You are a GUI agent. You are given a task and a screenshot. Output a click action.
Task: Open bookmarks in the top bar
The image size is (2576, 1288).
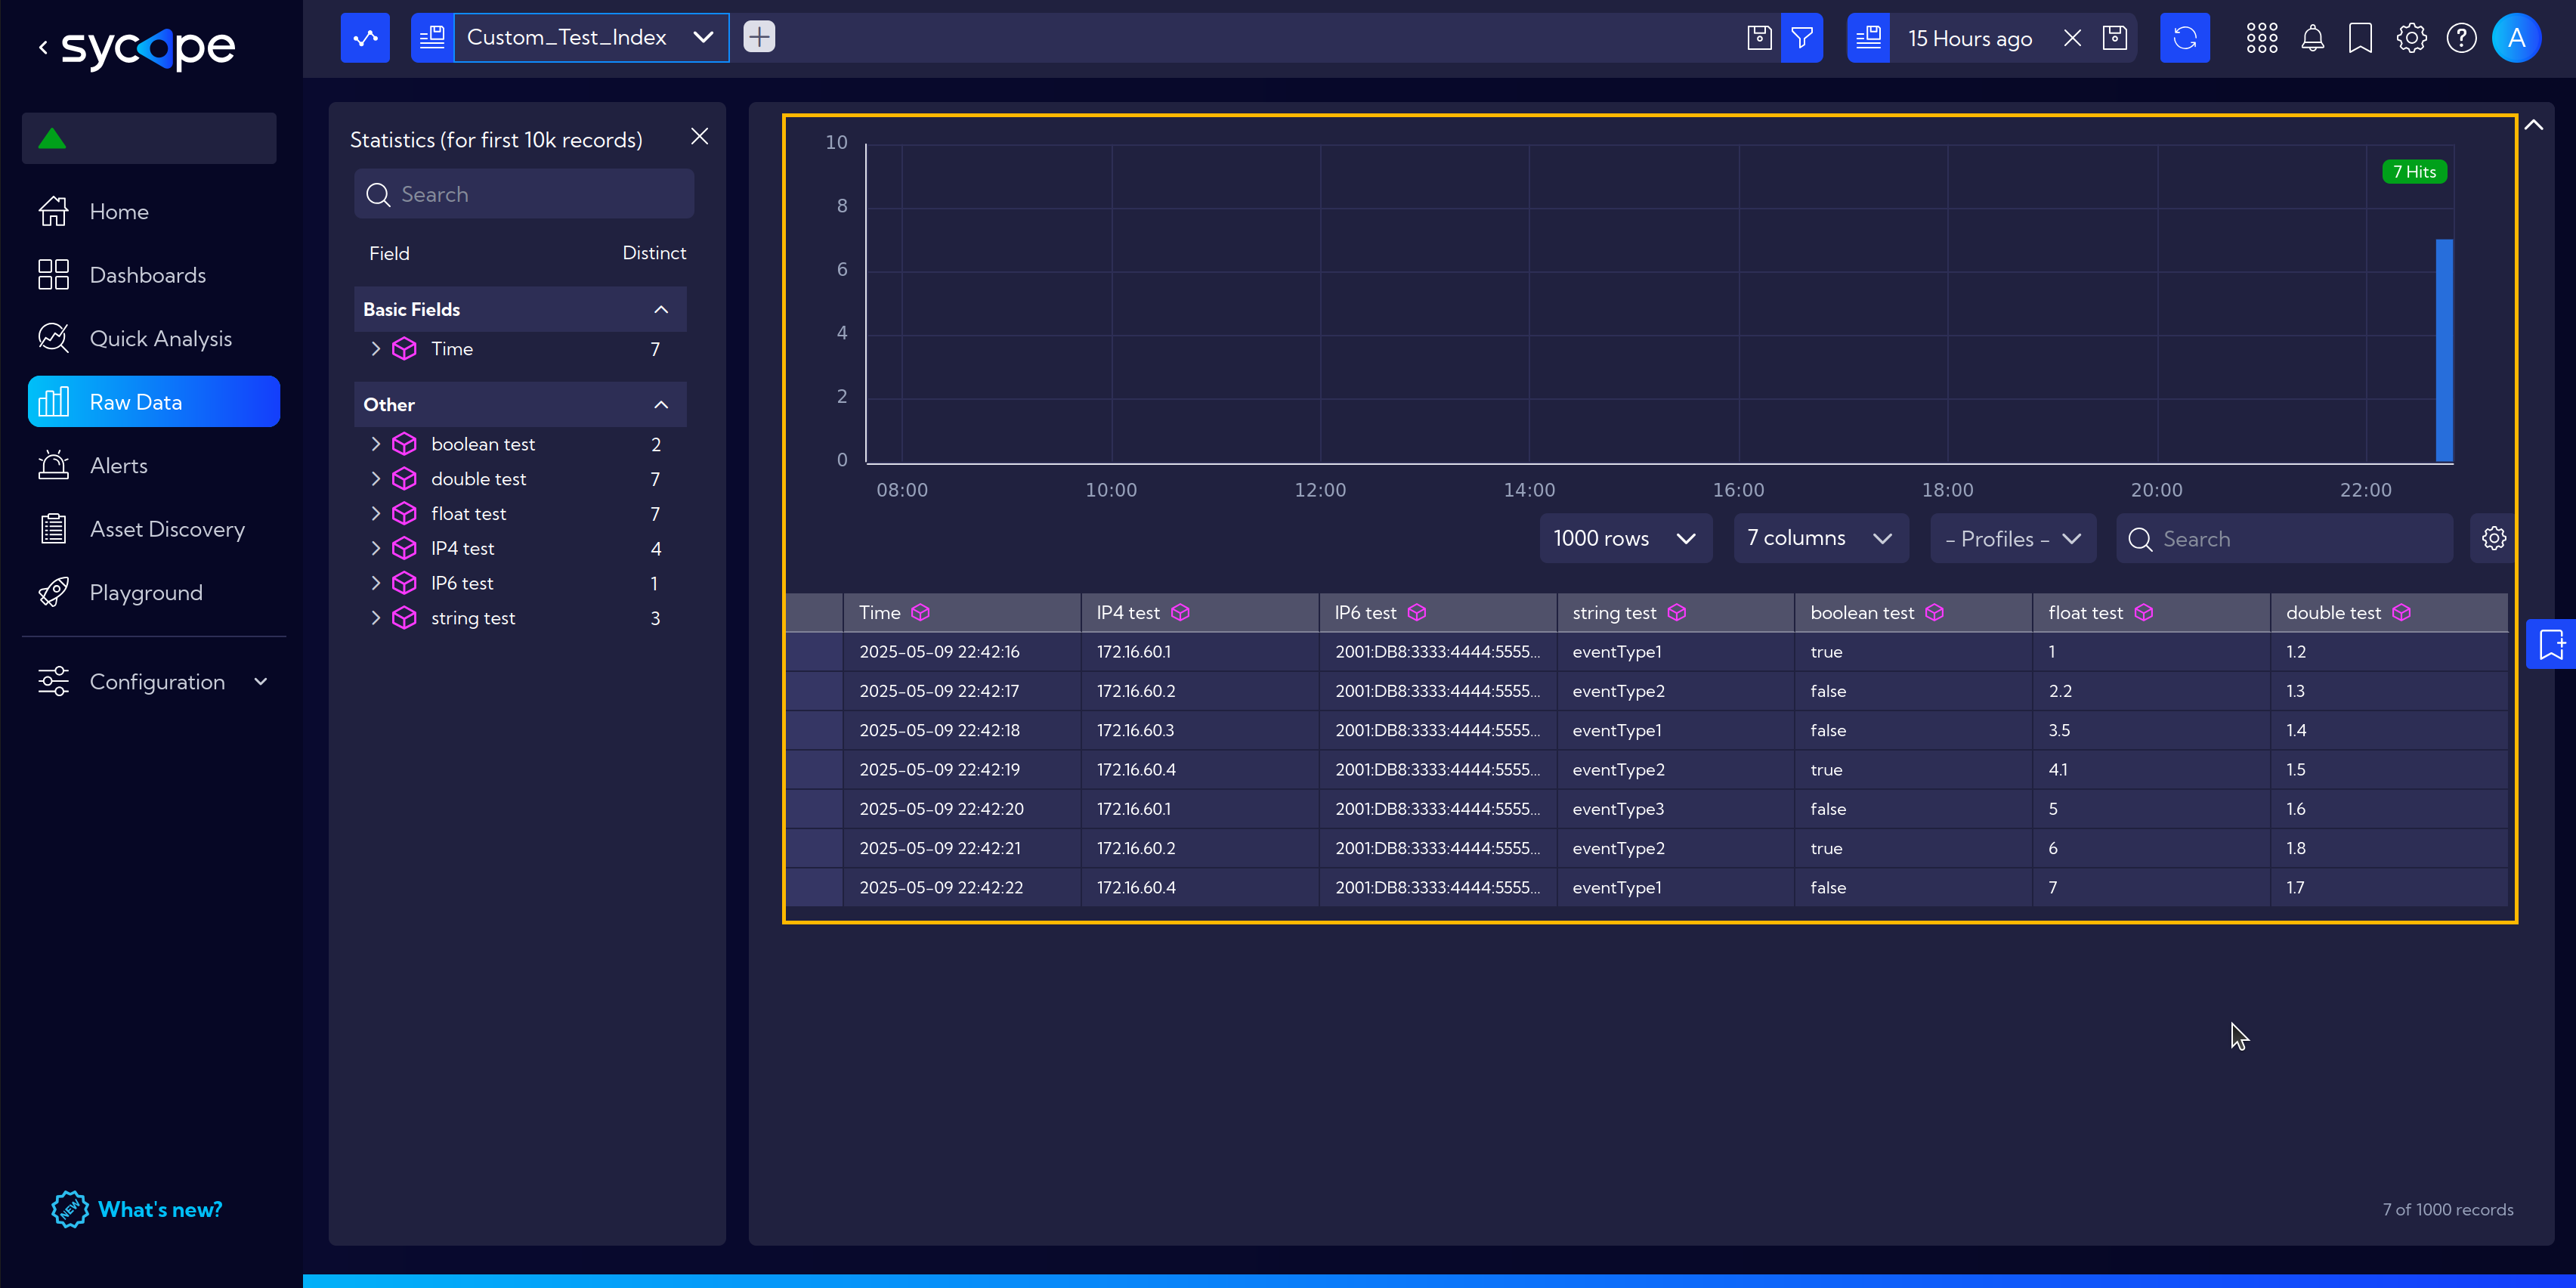(x=2360, y=38)
